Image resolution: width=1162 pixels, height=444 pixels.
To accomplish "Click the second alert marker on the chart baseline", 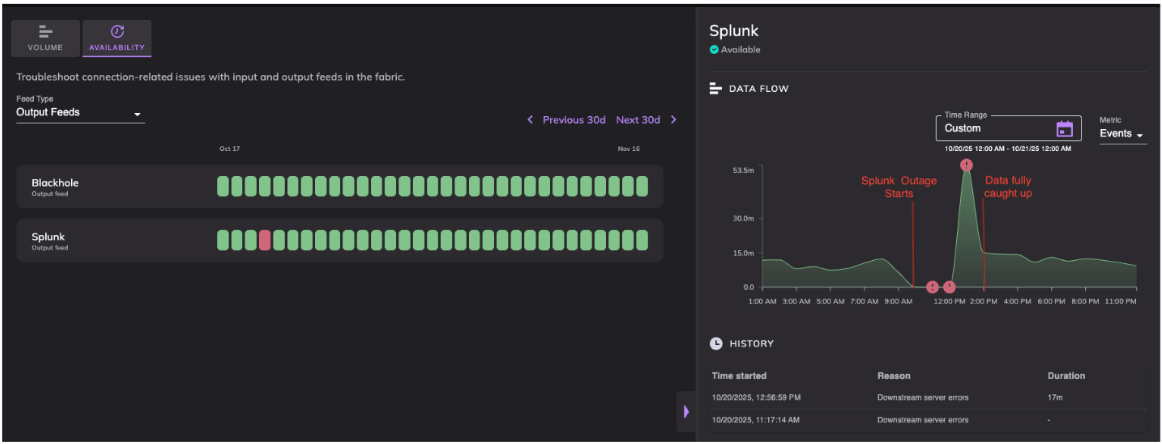I will [x=949, y=287].
